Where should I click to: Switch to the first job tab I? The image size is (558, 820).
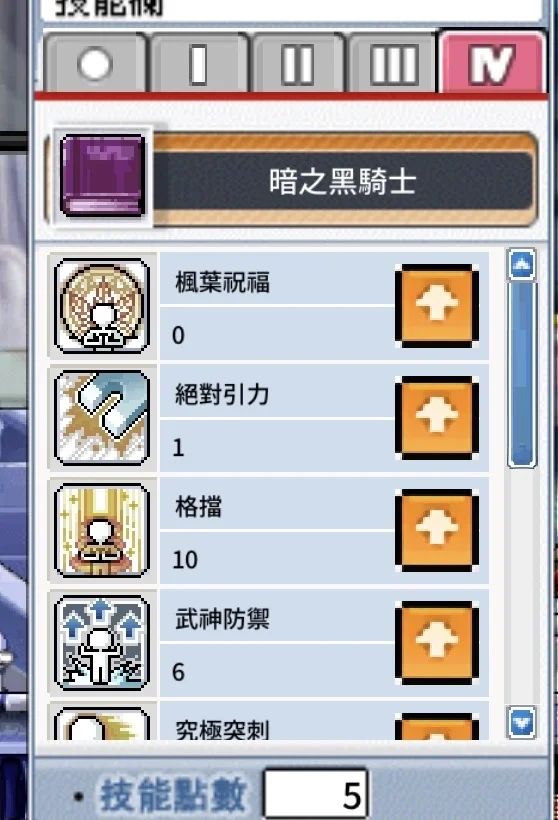199,64
